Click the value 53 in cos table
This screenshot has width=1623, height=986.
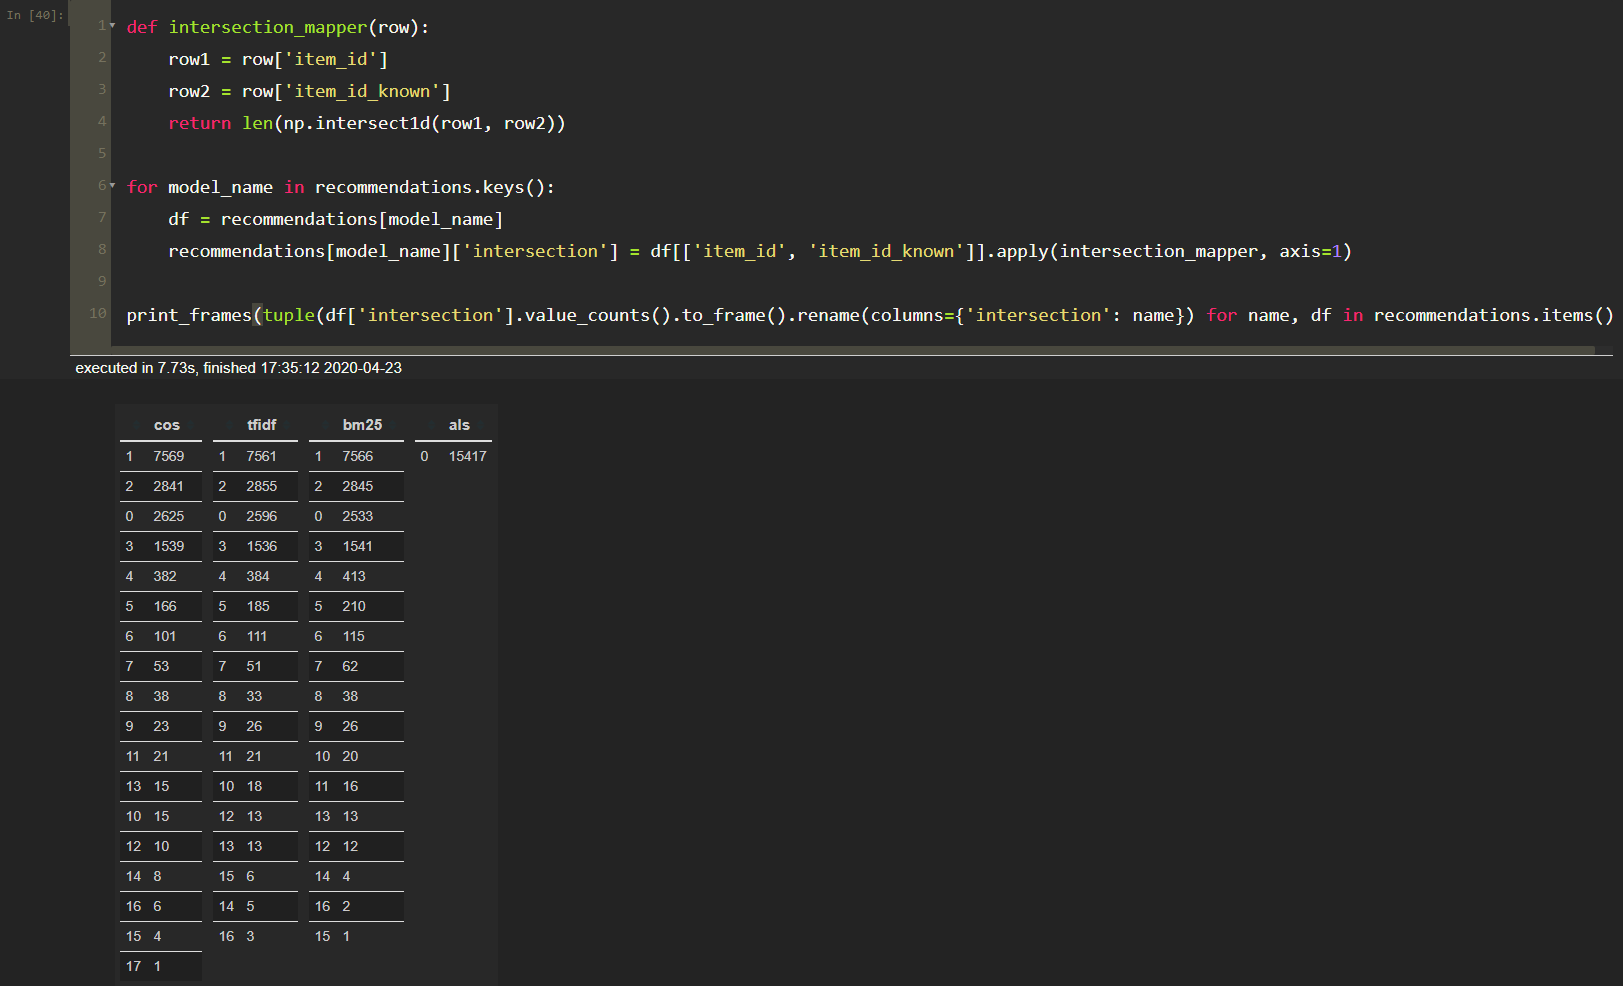click(x=161, y=666)
